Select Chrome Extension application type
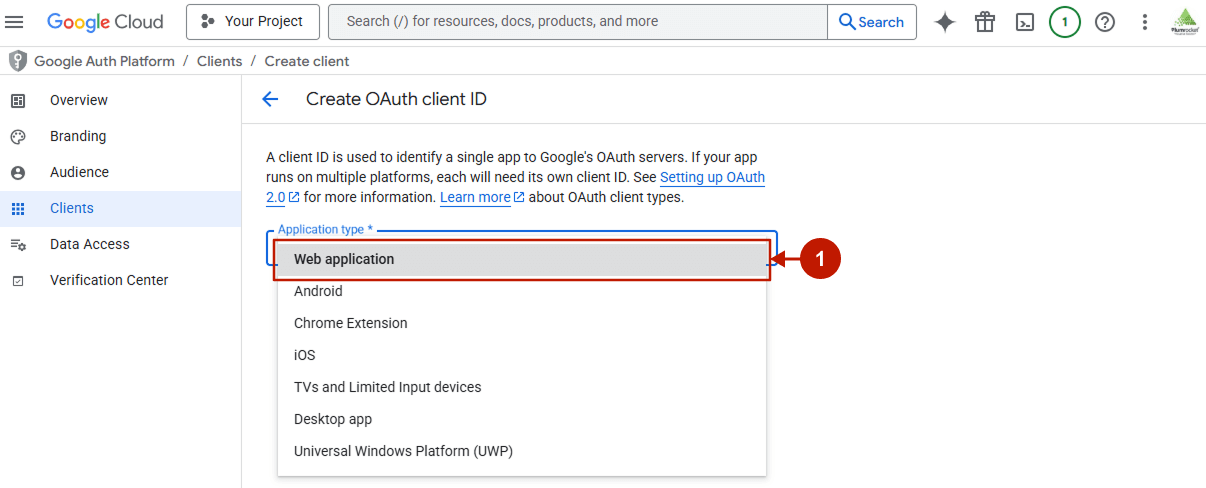 pyautogui.click(x=521, y=323)
